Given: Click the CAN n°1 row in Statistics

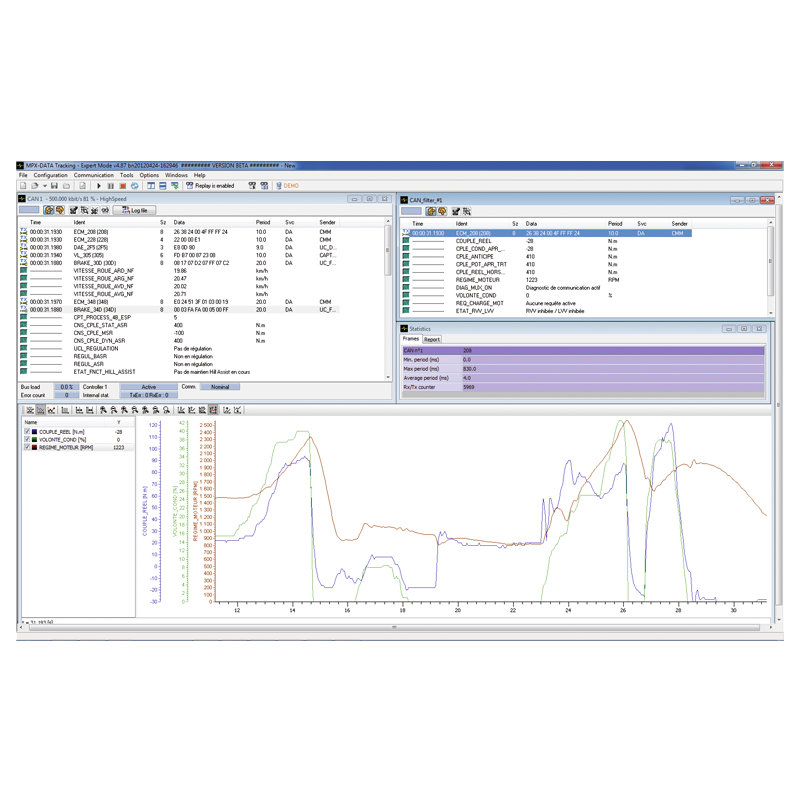Looking at the screenshot, I should [x=583, y=351].
